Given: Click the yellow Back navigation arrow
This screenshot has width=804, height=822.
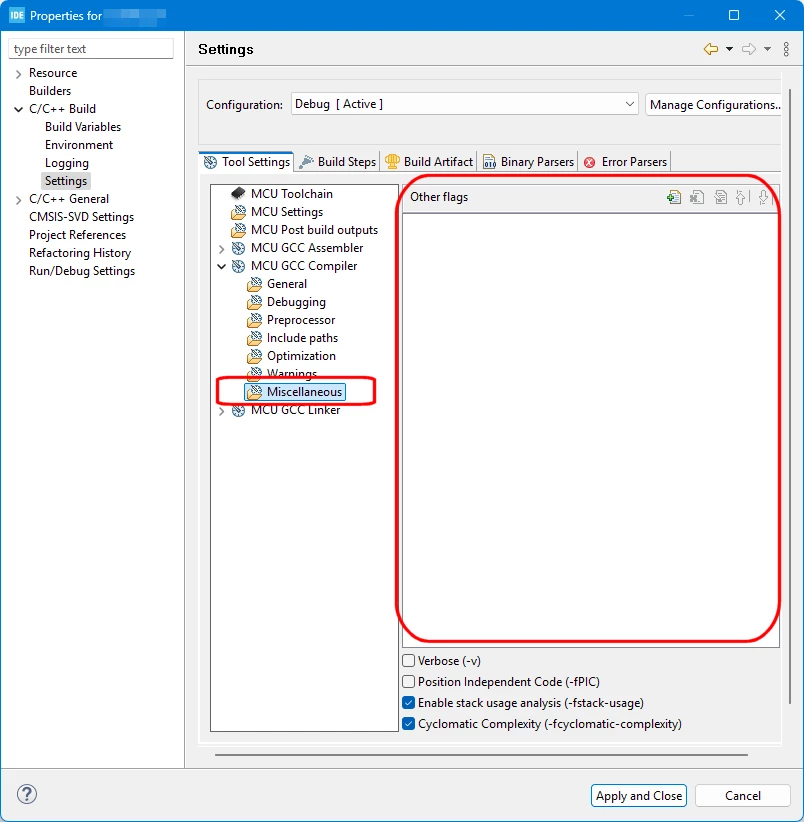Looking at the screenshot, I should coord(711,49).
